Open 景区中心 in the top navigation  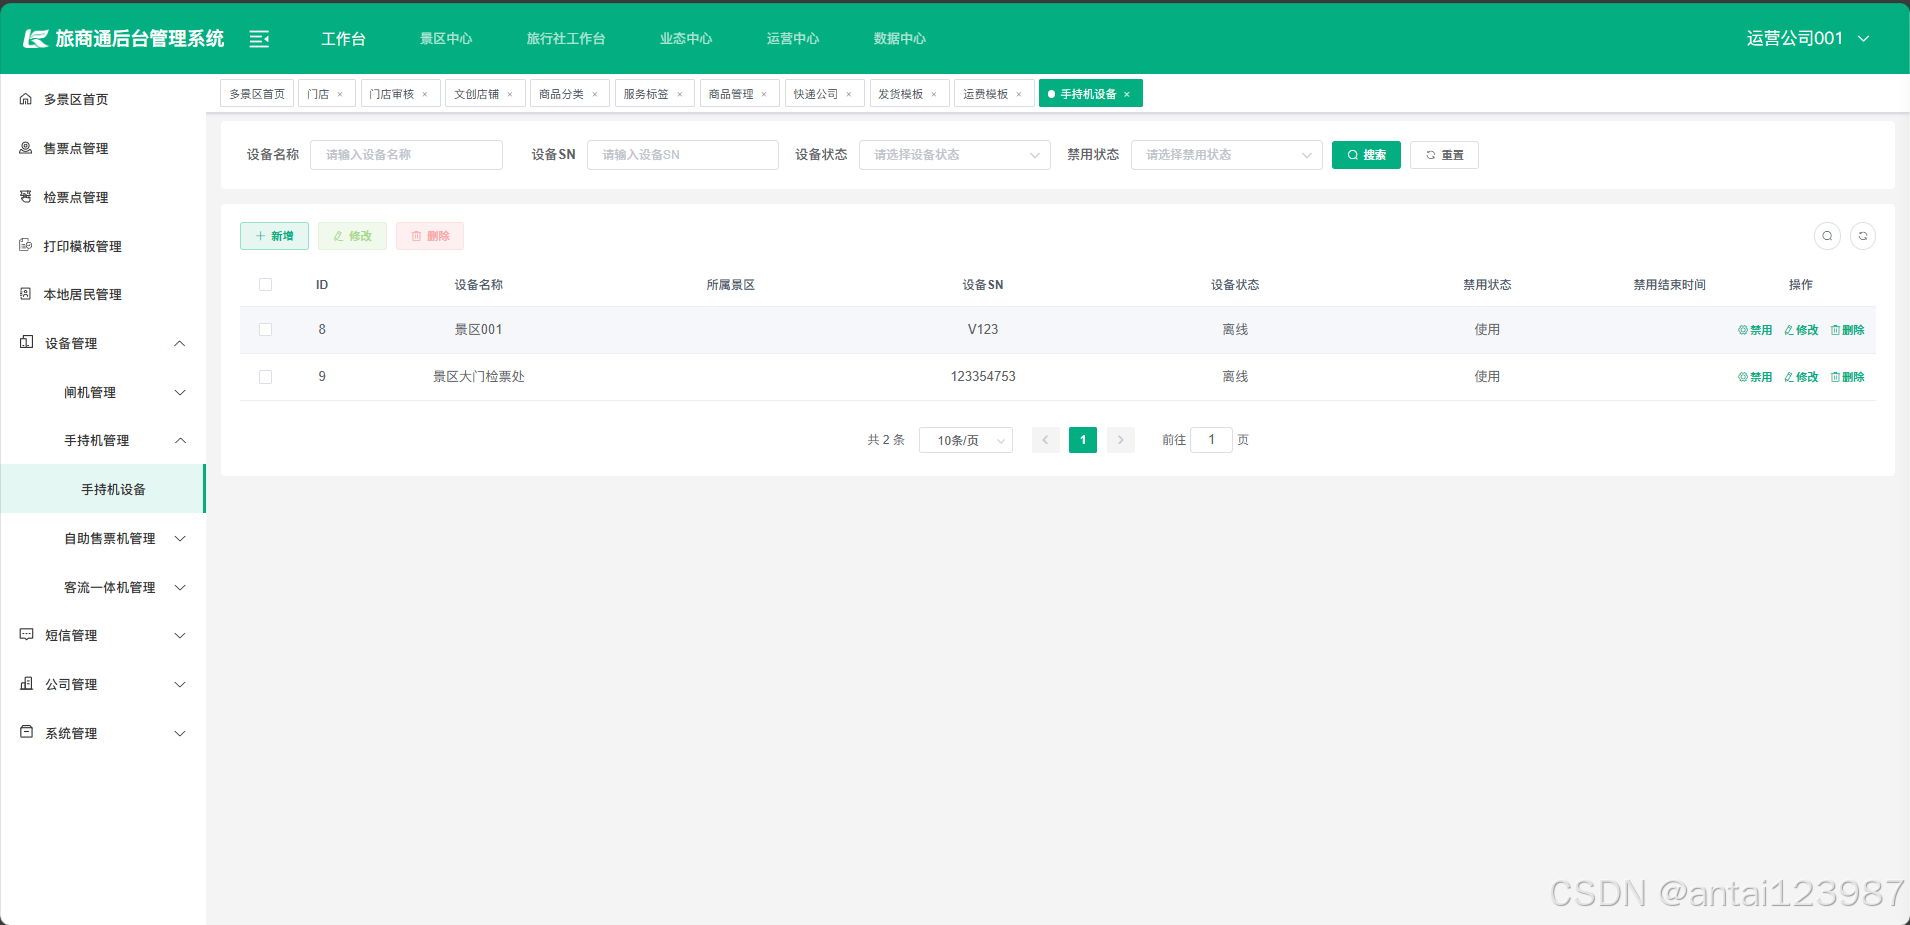[x=446, y=39]
